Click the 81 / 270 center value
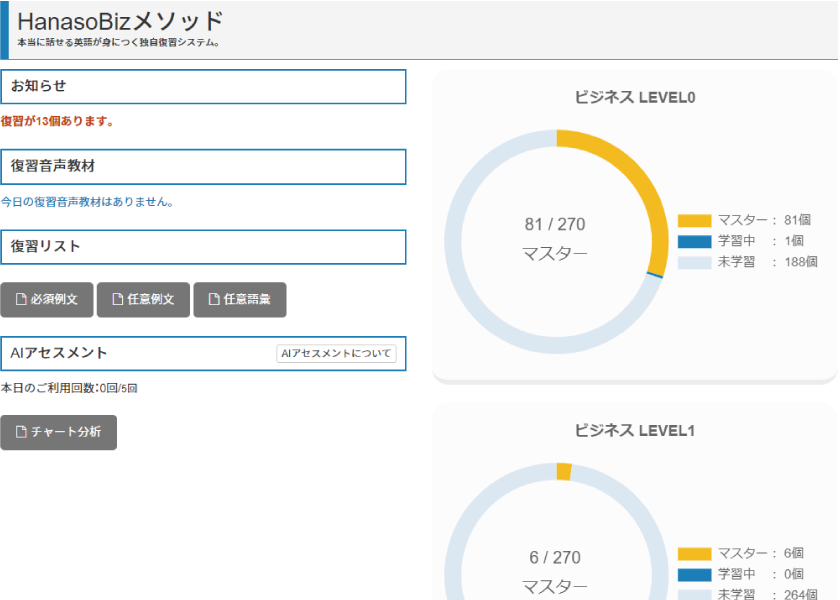This screenshot has width=840, height=600. click(x=555, y=224)
